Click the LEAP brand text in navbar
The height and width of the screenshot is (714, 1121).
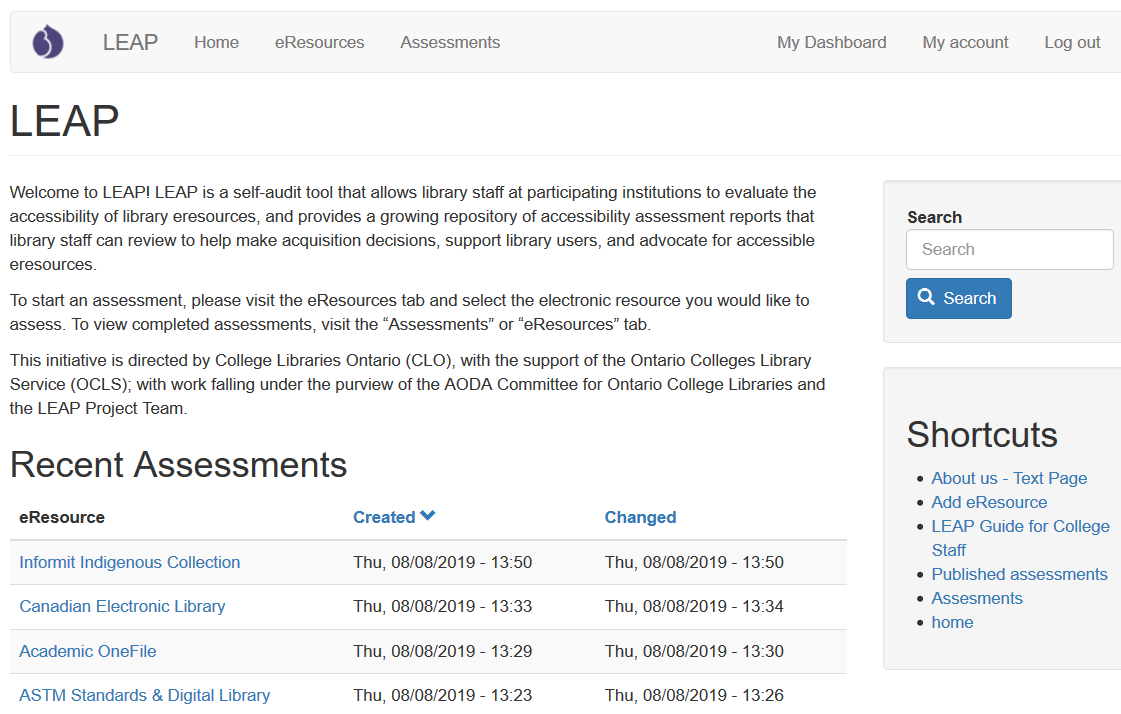coord(130,42)
